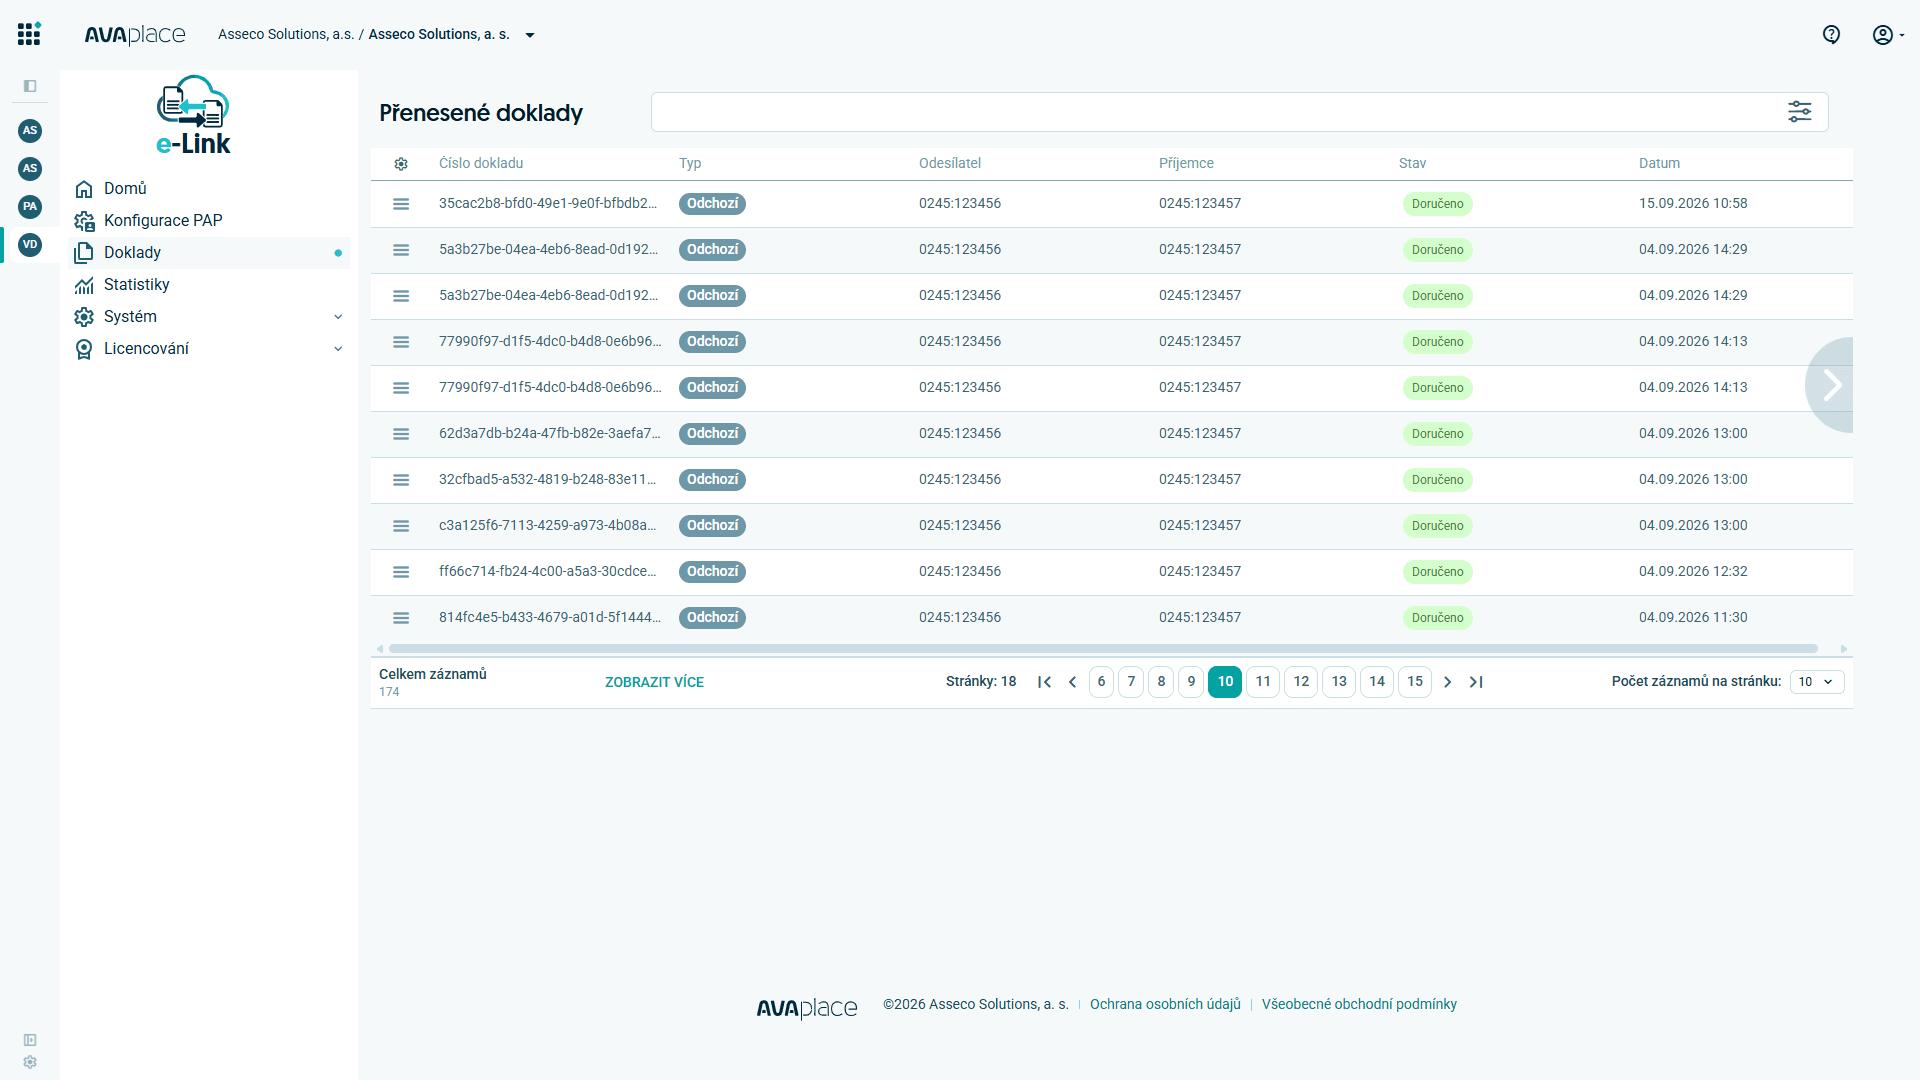The height and width of the screenshot is (1080, 1920).
Task: Select the VD sidebar avatar
Action: click(30, 244)
